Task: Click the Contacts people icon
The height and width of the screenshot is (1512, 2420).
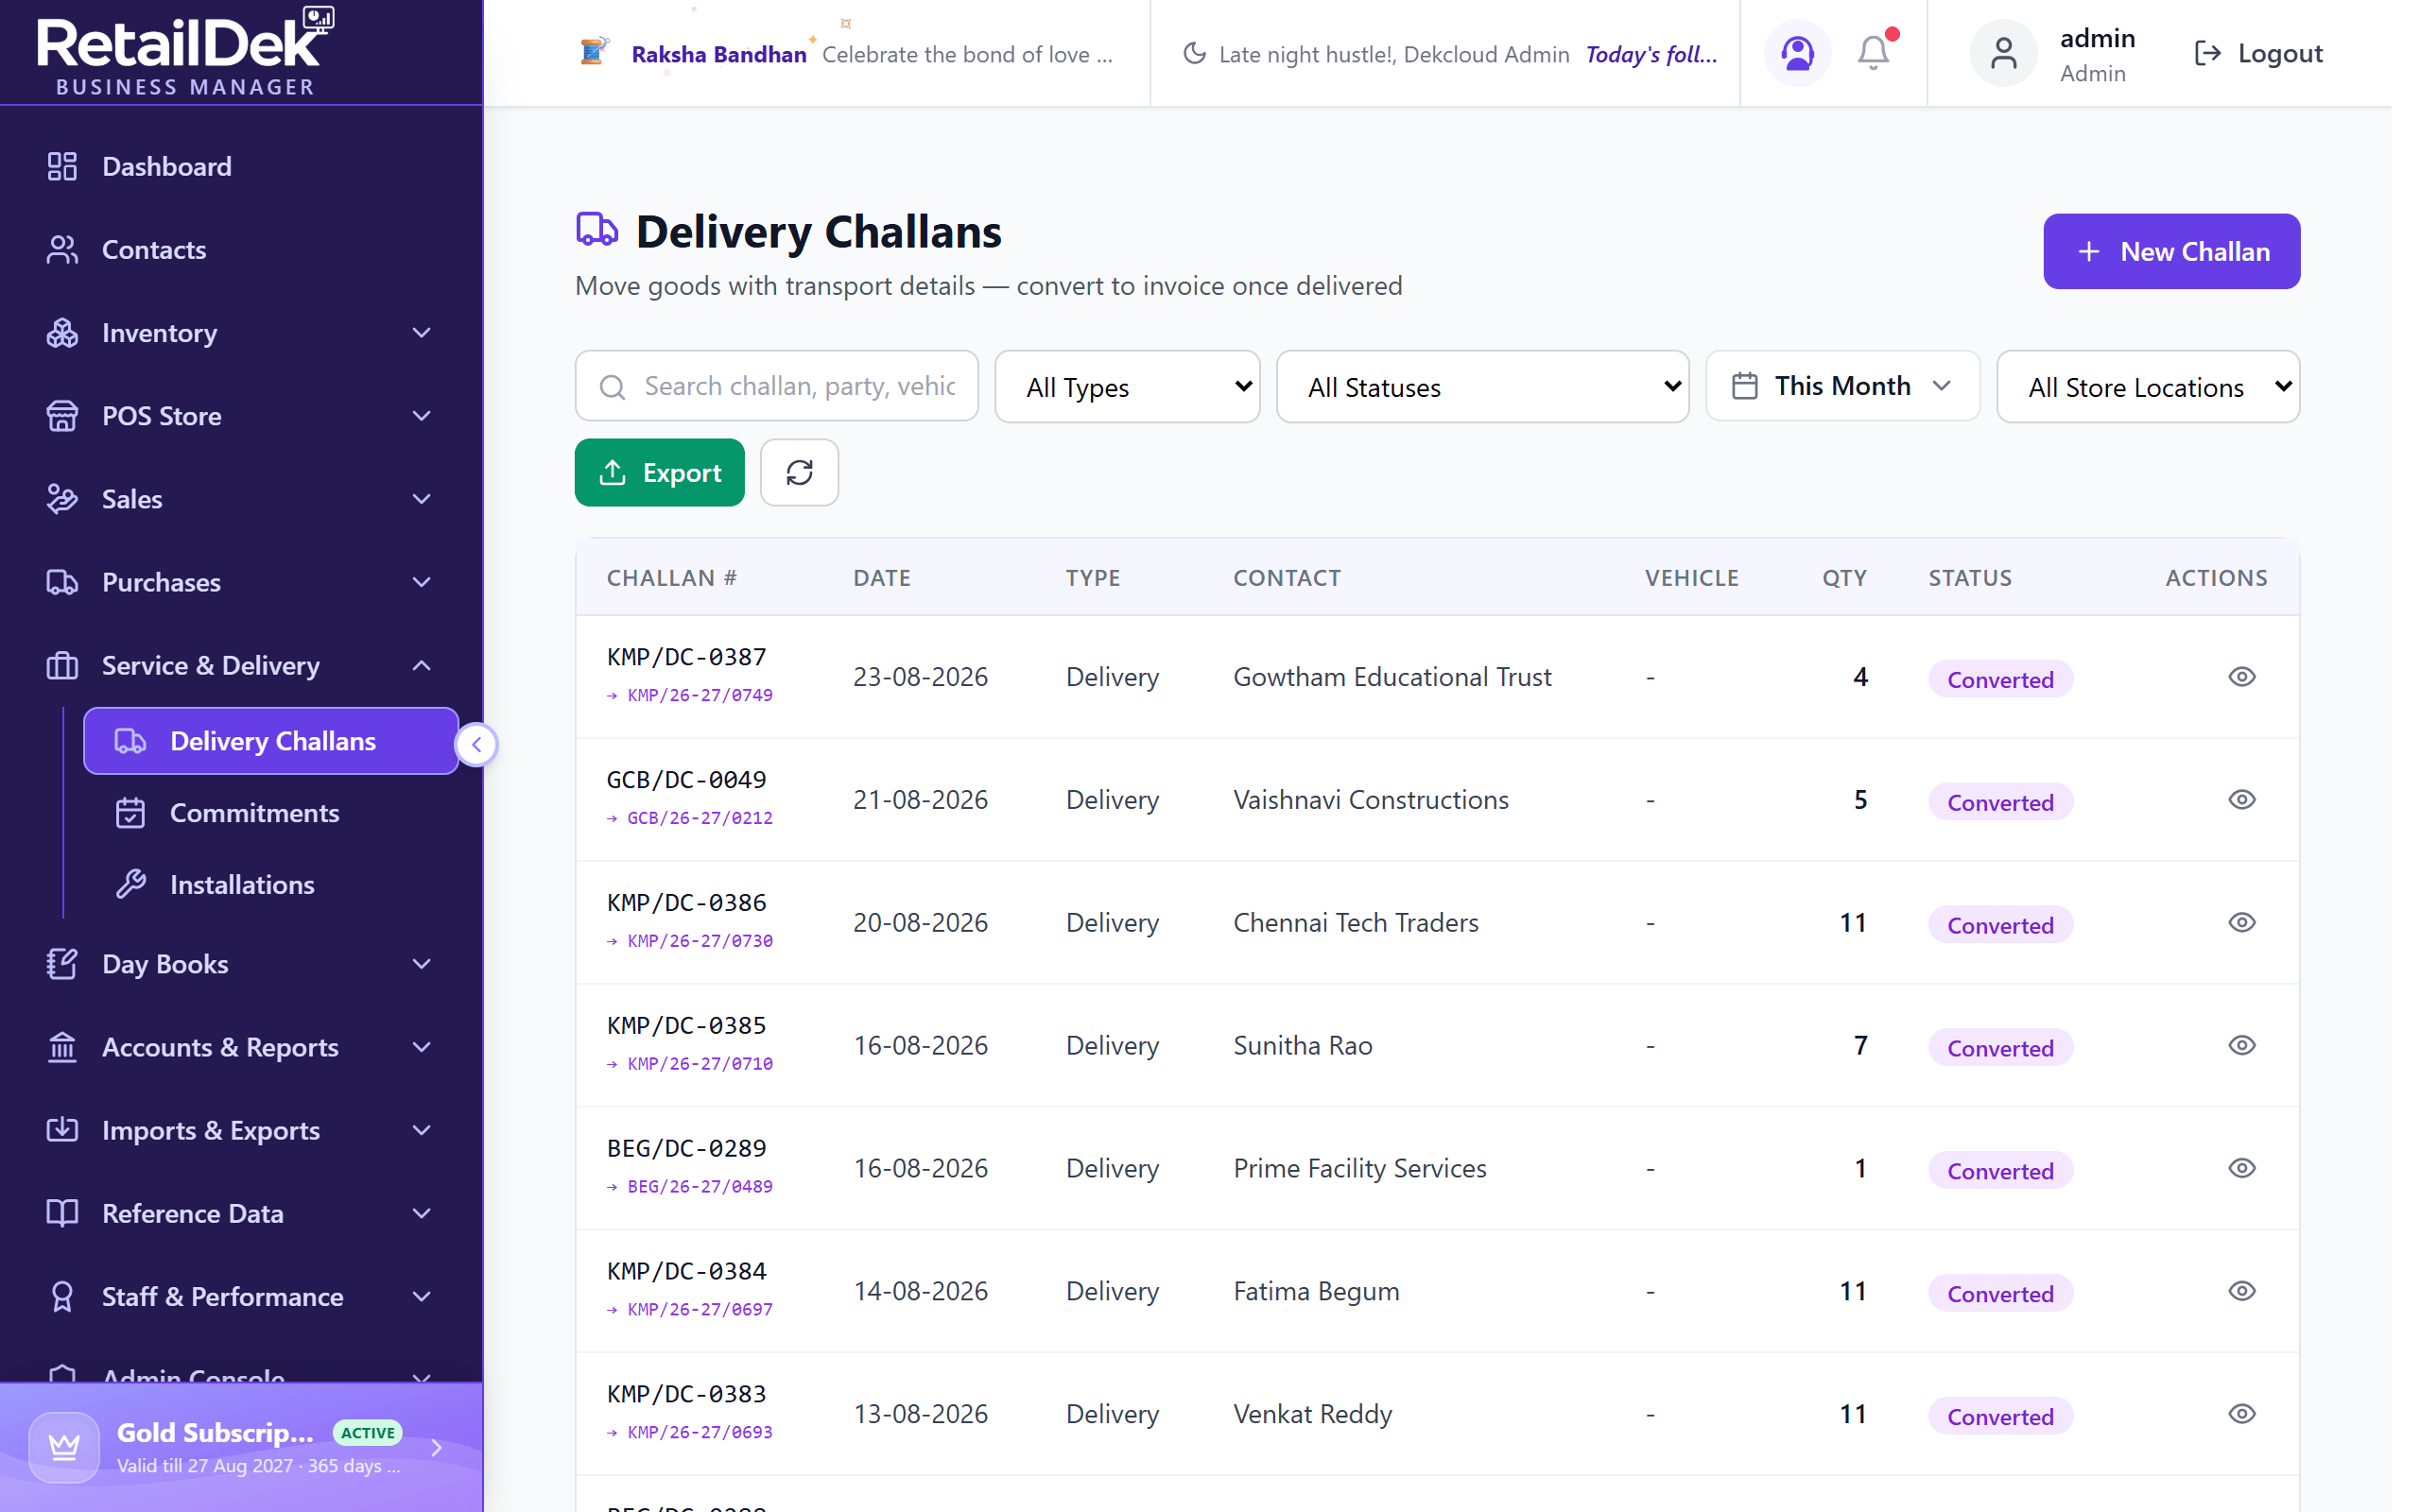Action: [x=62, y=249]
